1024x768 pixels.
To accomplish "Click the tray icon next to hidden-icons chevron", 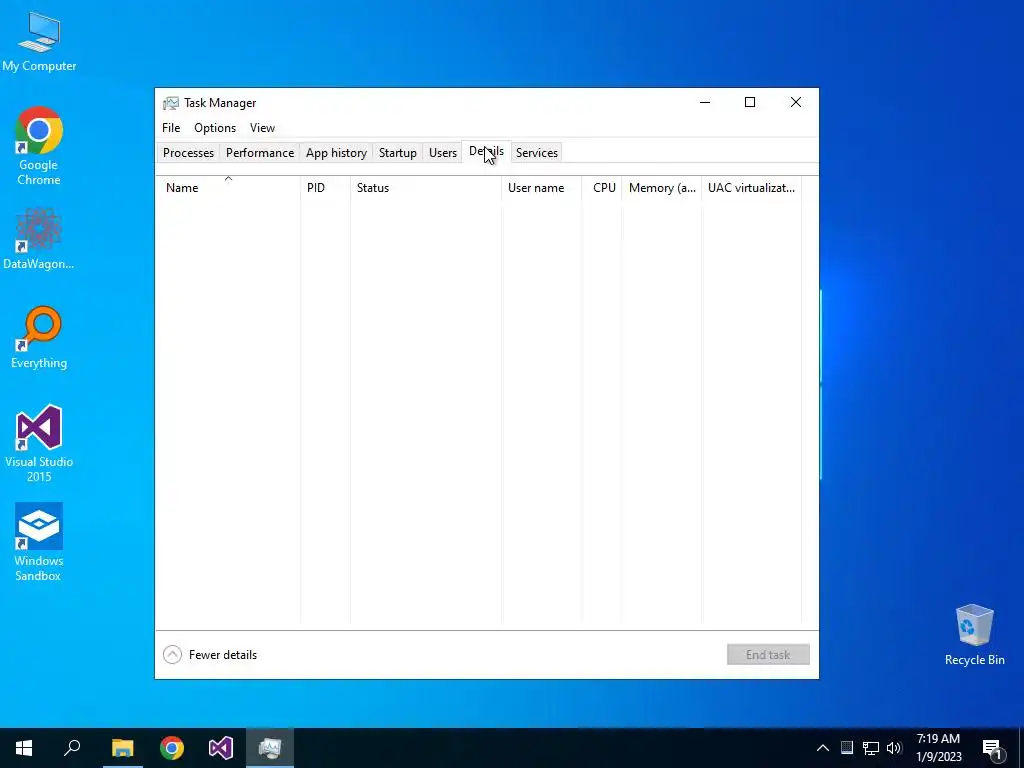I will (847, 748).
